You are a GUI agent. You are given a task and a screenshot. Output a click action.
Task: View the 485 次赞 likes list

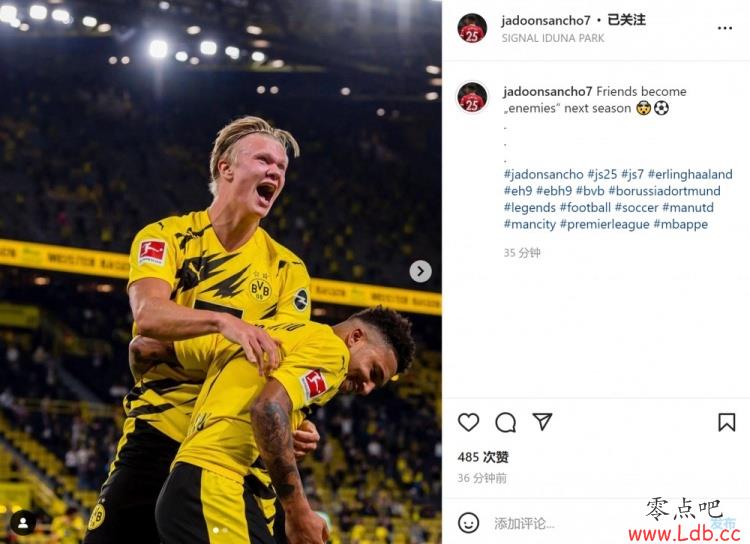click(483, 457)
